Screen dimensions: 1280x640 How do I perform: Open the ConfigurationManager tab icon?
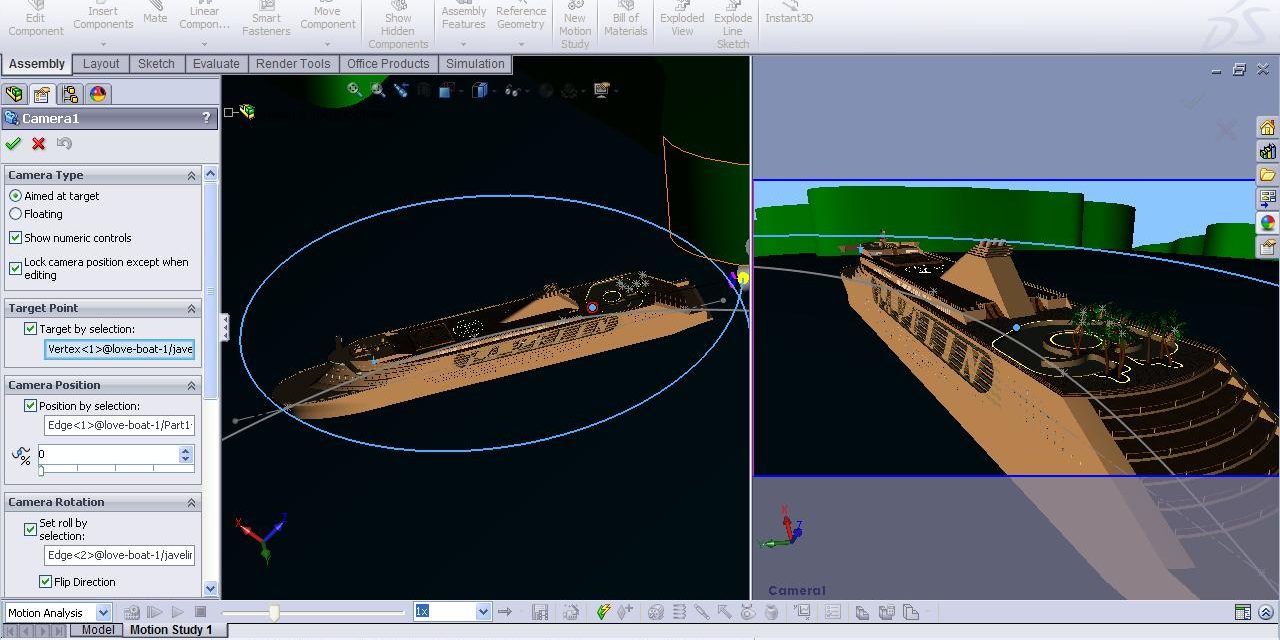click(x=70, y=94)
